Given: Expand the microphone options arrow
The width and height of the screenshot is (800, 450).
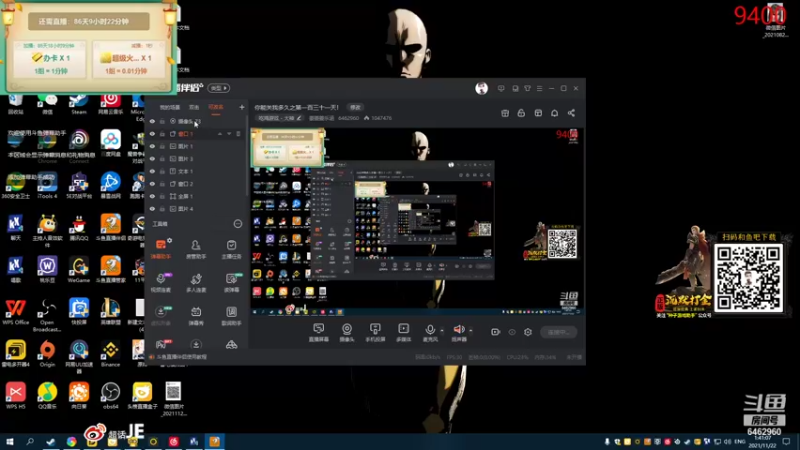Looking at the screenshot, I should click(442, 331).
